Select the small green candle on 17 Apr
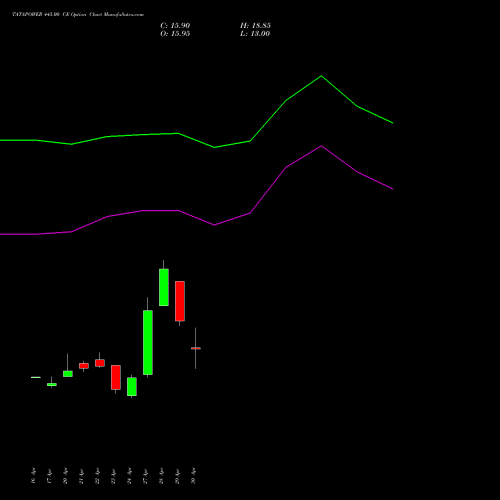Image resolution: width=500 pixels, height=500 pixels. tap(52, 384)
